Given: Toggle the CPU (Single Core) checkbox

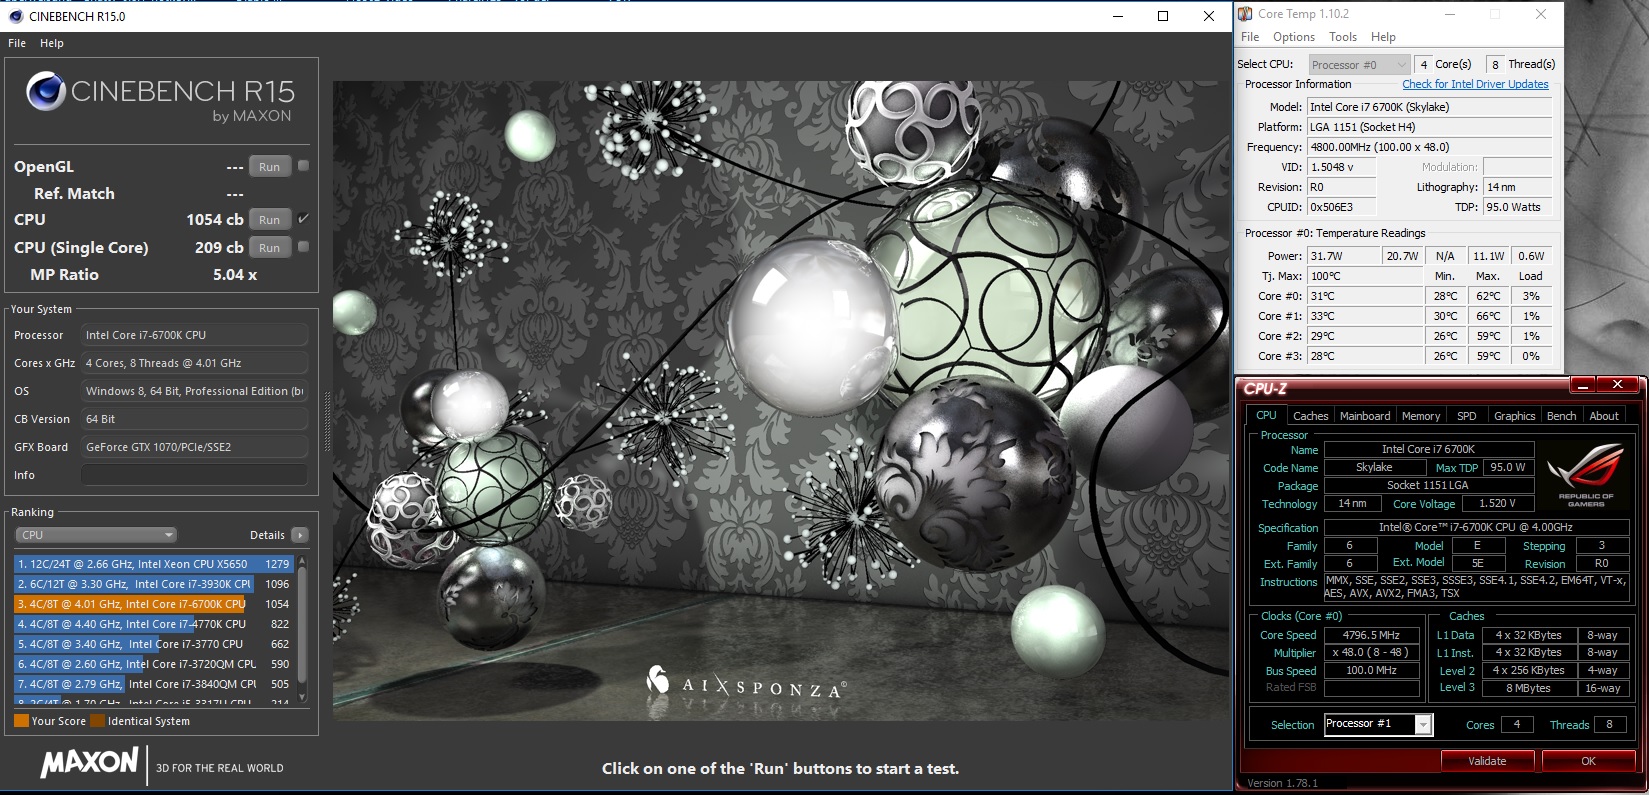Looking at the screenshot, I should click(x=303, y=247).
